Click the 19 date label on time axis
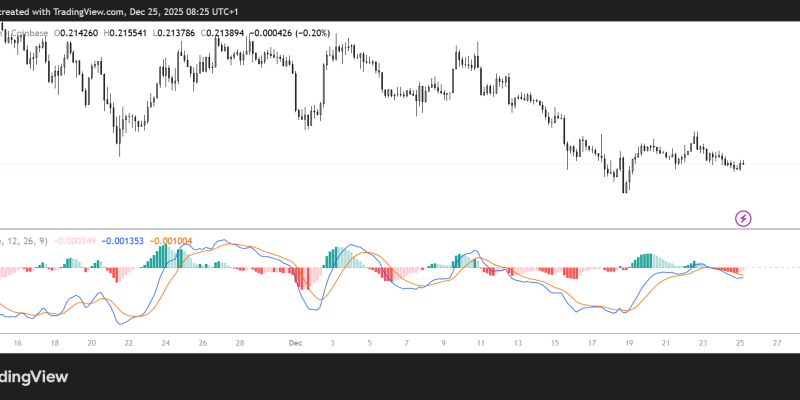This screenshot has height=400, width=800. pyautogui.click(x=627, y=342)
